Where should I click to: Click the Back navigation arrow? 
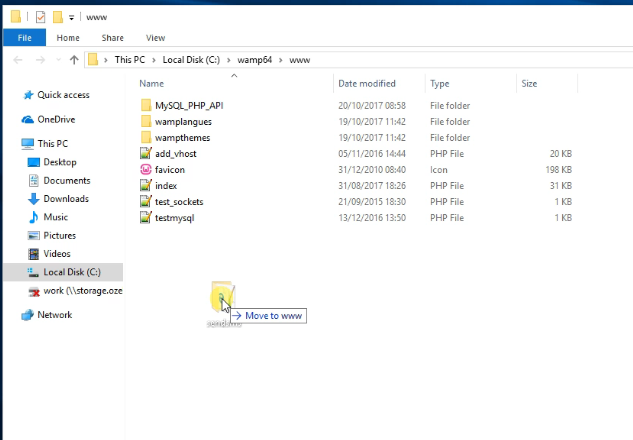pyautogui.click(x=18, y=60)
